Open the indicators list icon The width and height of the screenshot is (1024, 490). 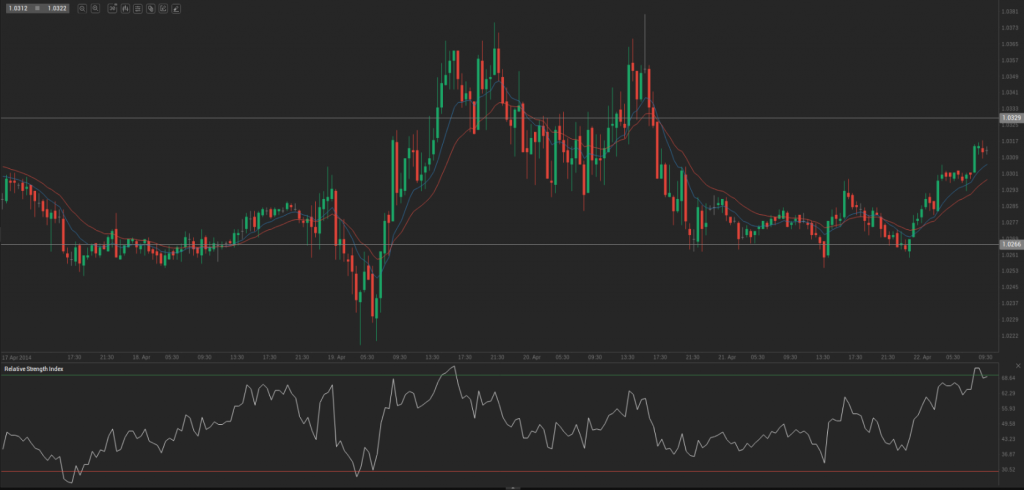click(137, 8)
